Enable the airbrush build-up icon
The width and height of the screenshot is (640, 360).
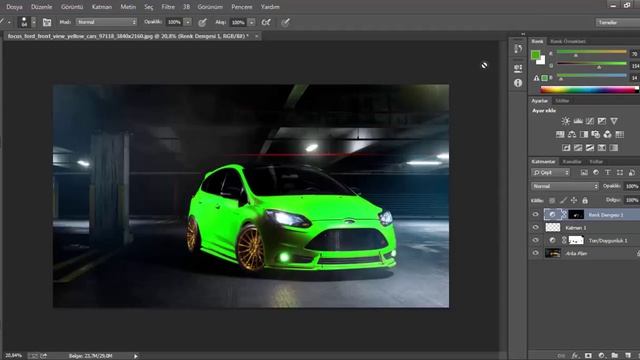(x=266, y=22)
